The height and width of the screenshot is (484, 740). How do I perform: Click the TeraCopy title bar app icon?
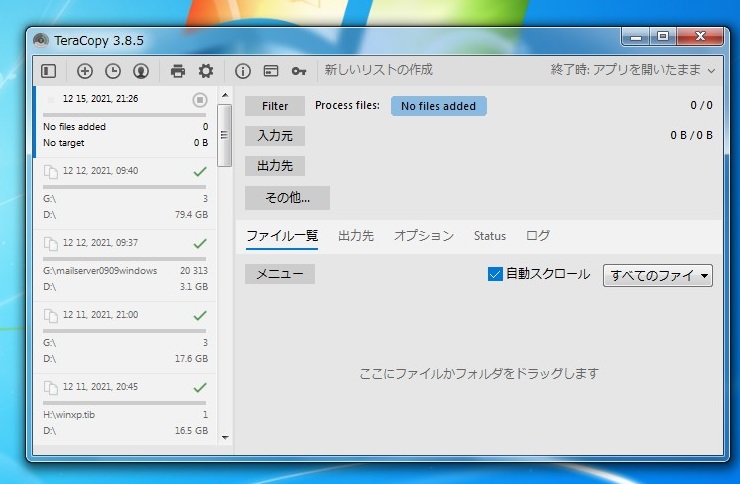(x=41, y=40)
